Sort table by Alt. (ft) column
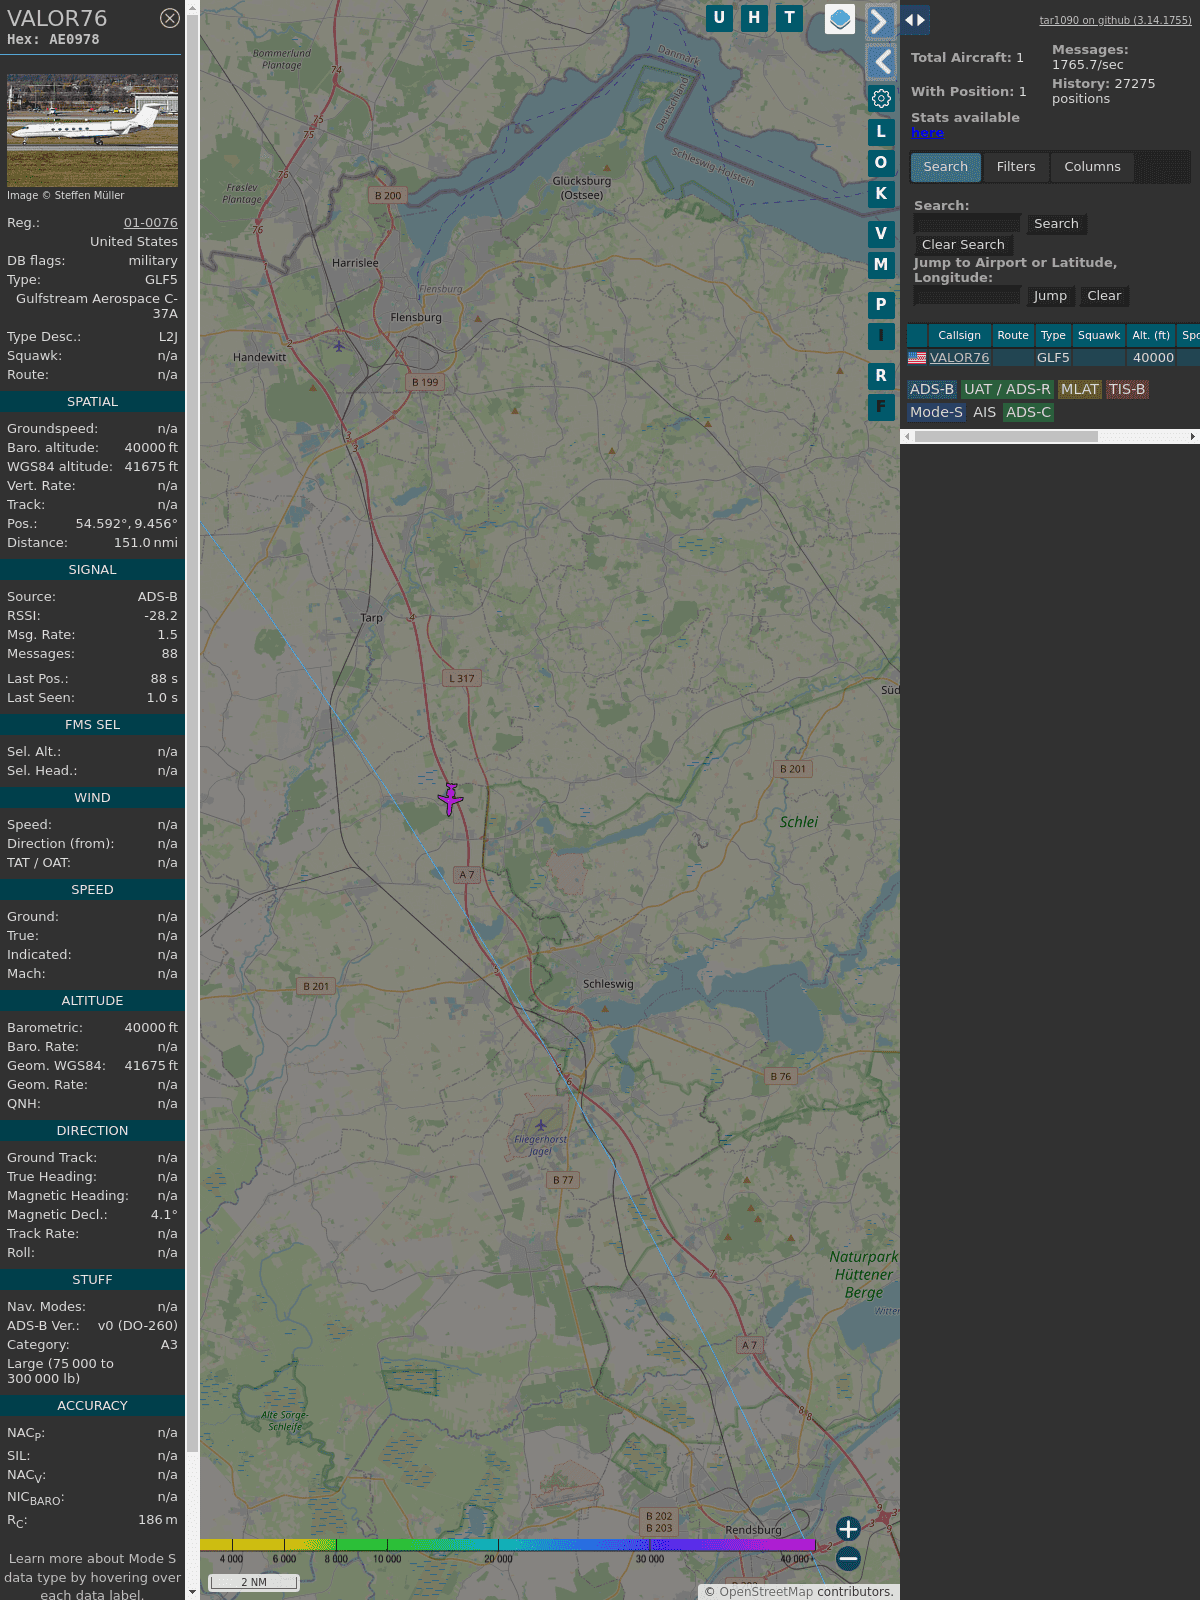This screenshot has height=1600, width=1200. tap(1151, 336)
